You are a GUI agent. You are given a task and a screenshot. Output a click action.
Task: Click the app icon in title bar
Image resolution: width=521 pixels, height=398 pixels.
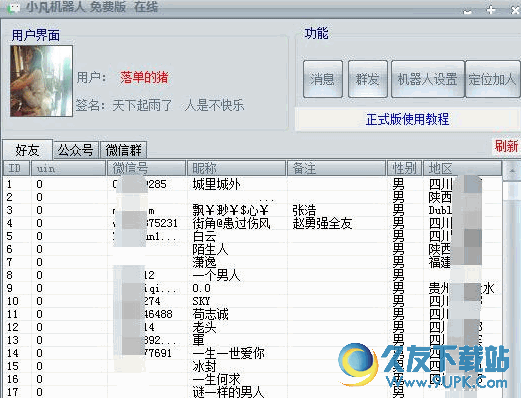point(13,8)
